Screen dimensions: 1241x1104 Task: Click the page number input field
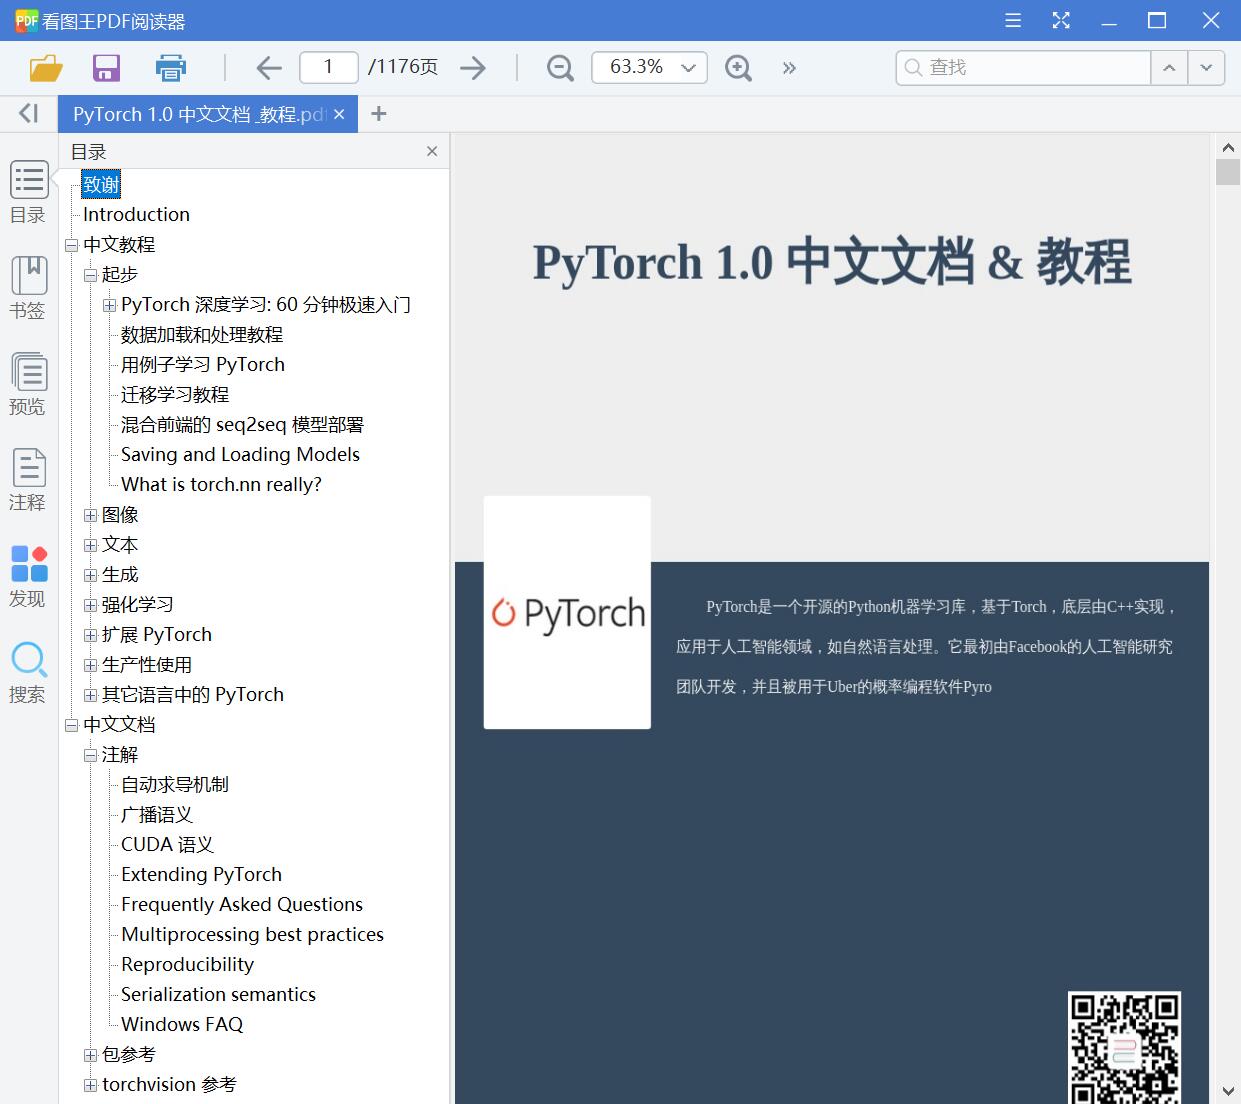(x=328, y=67)
